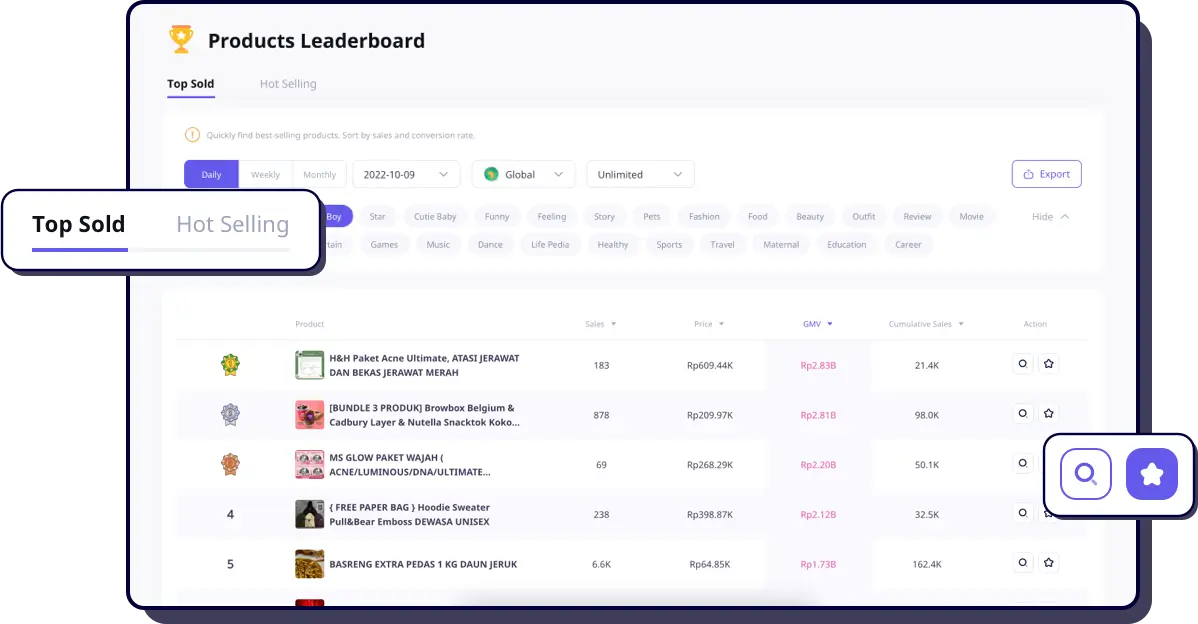The width and height of the screenshot is (1198, 624).
Task: Click search icon for H&H Paket Acne row
Action: pyautogui.click(x=1022, y=364)
